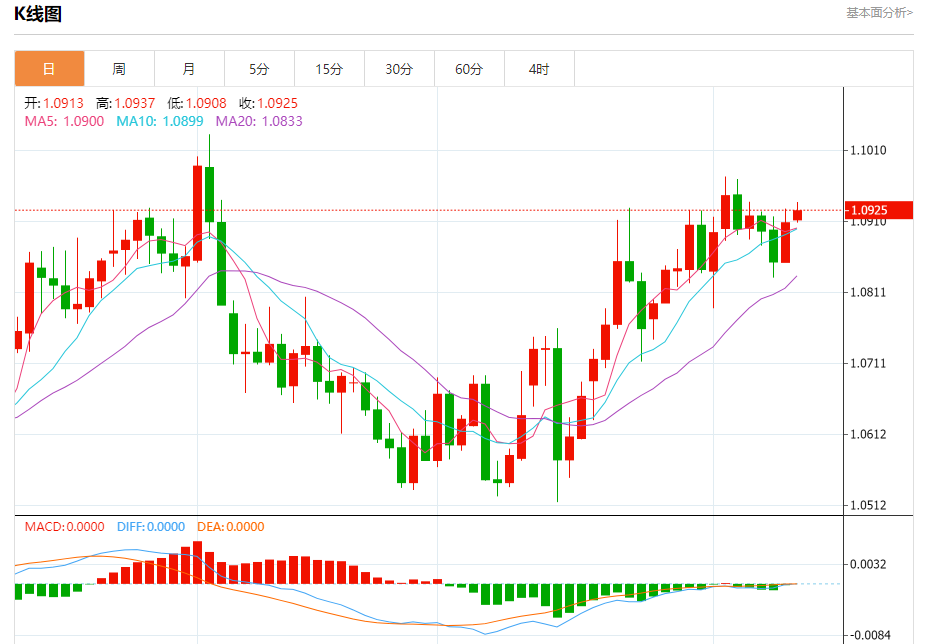Viewport: 925px width, 644px height.
Task: Open the 基本面分析 link
Action: 880,12
